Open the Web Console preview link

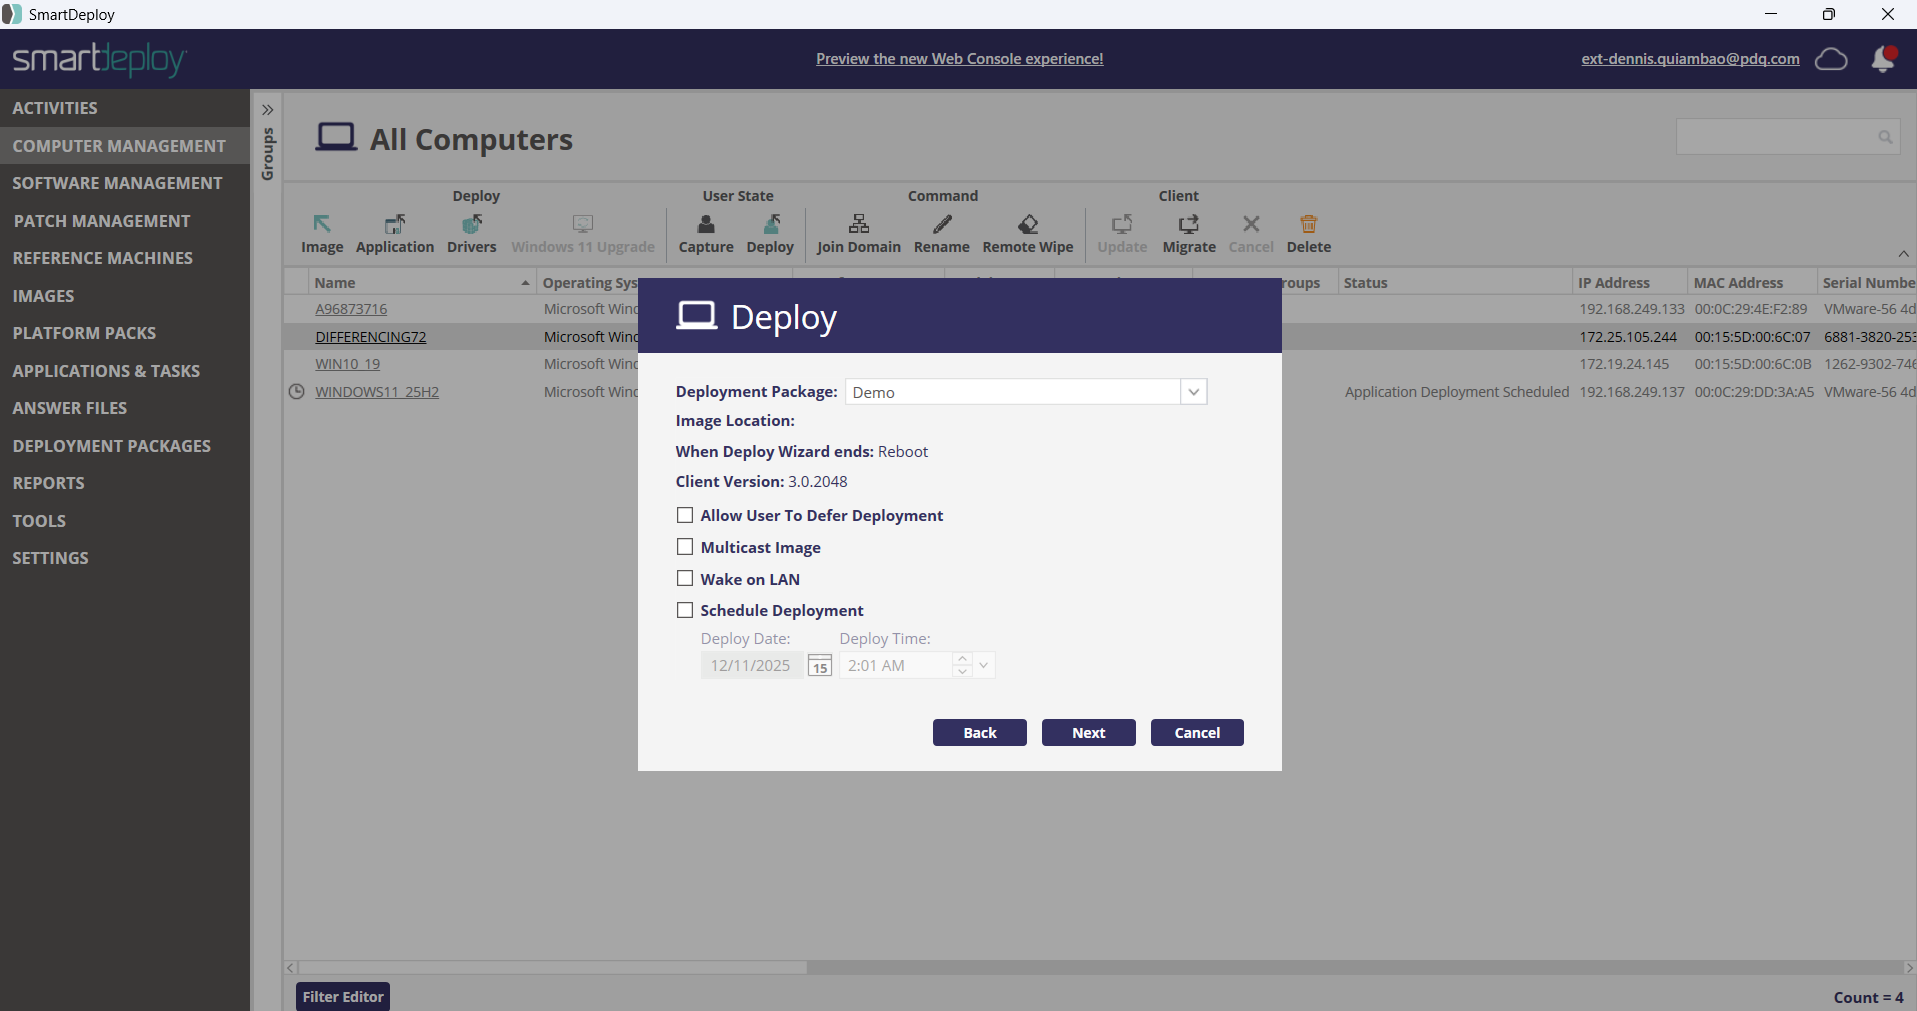click(x=959, y=59)
